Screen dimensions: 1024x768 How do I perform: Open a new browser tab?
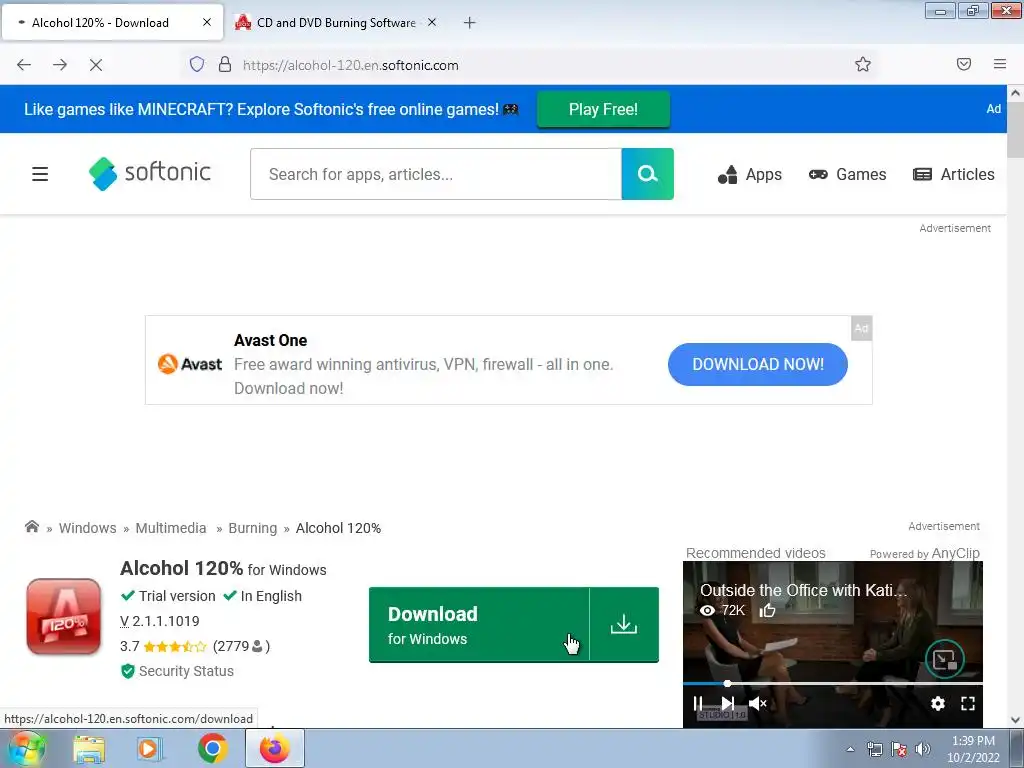(470, 23)
